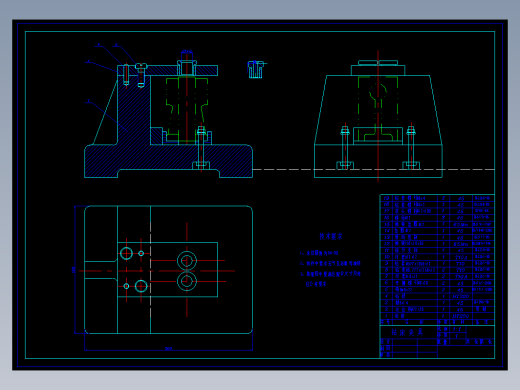This screenshot has width=520, height=390.
Task: Click the small detached bushing detail view
Action: pyautogui.click(x=256, y=70)
